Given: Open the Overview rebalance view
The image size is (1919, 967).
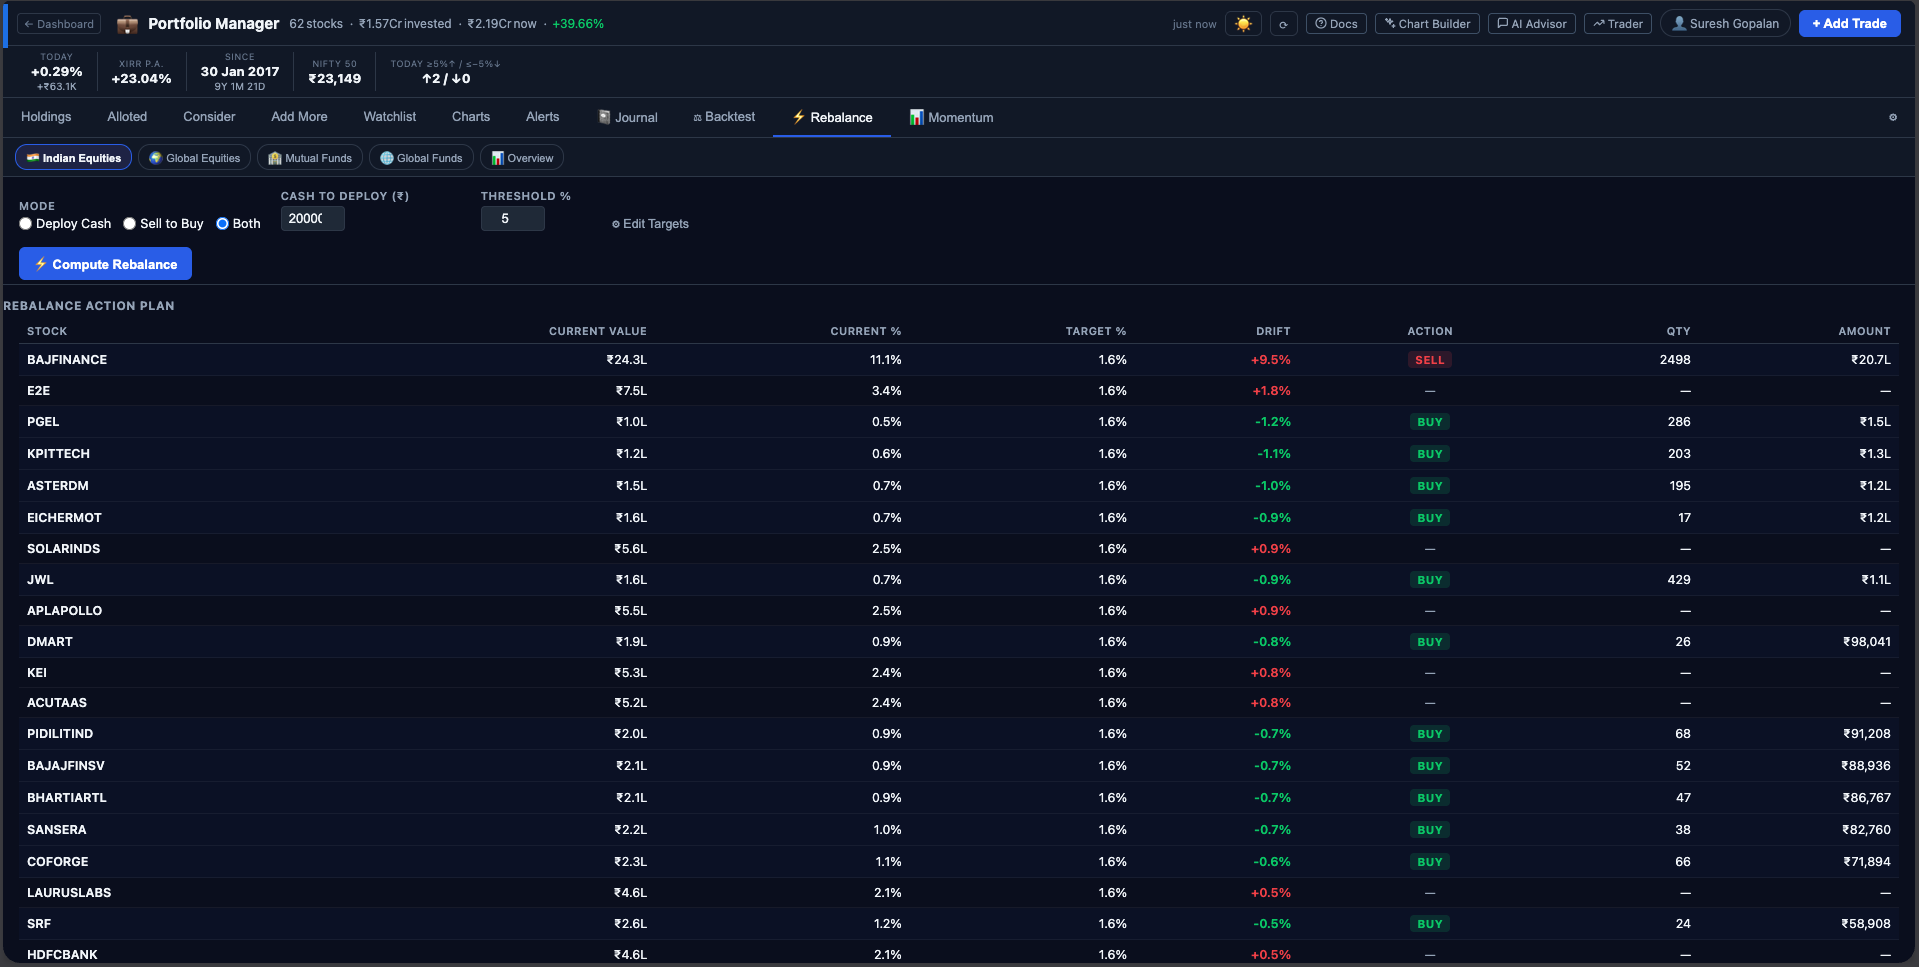Looking at the screenshot, I should click(x=521, y=157).
